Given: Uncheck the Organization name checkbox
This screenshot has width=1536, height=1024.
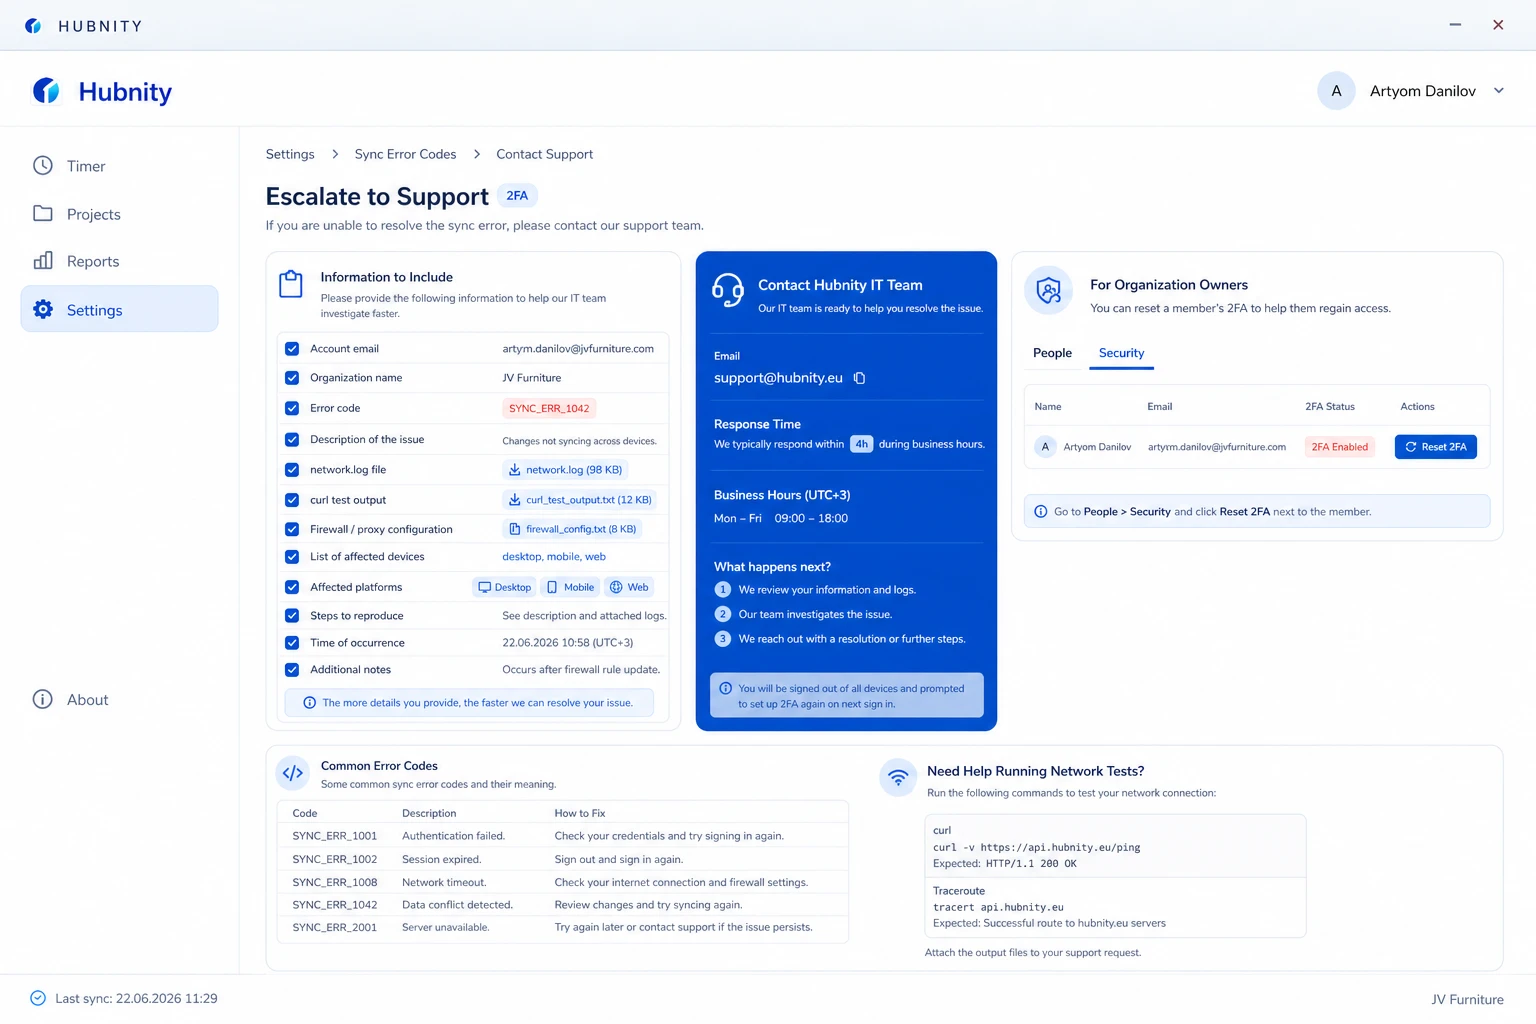Looking at the screenshot, I should [292, 378].
